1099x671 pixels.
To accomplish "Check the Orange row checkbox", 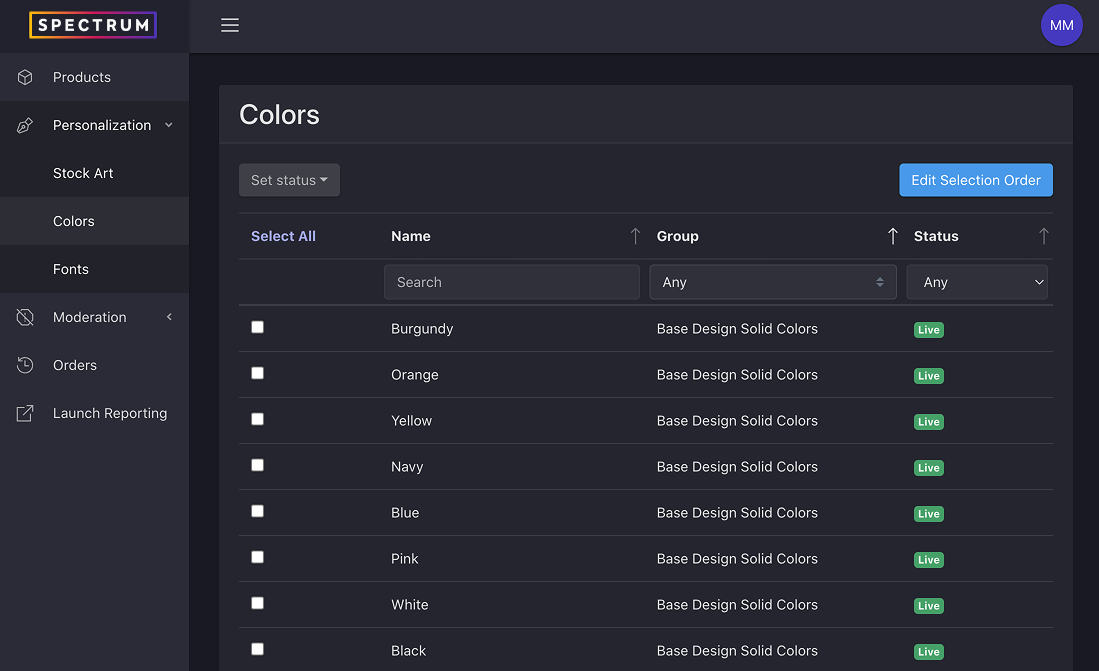I will pos(257,373).
